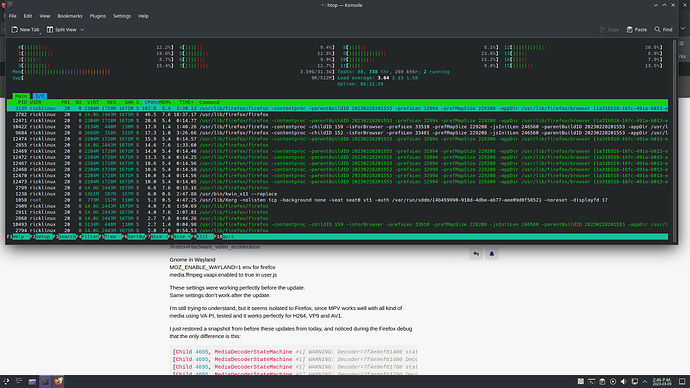Screen dimensions: 690x388
Task: Select process row with PID 9684
Action: pyautogui.click(x=338, y=133)
